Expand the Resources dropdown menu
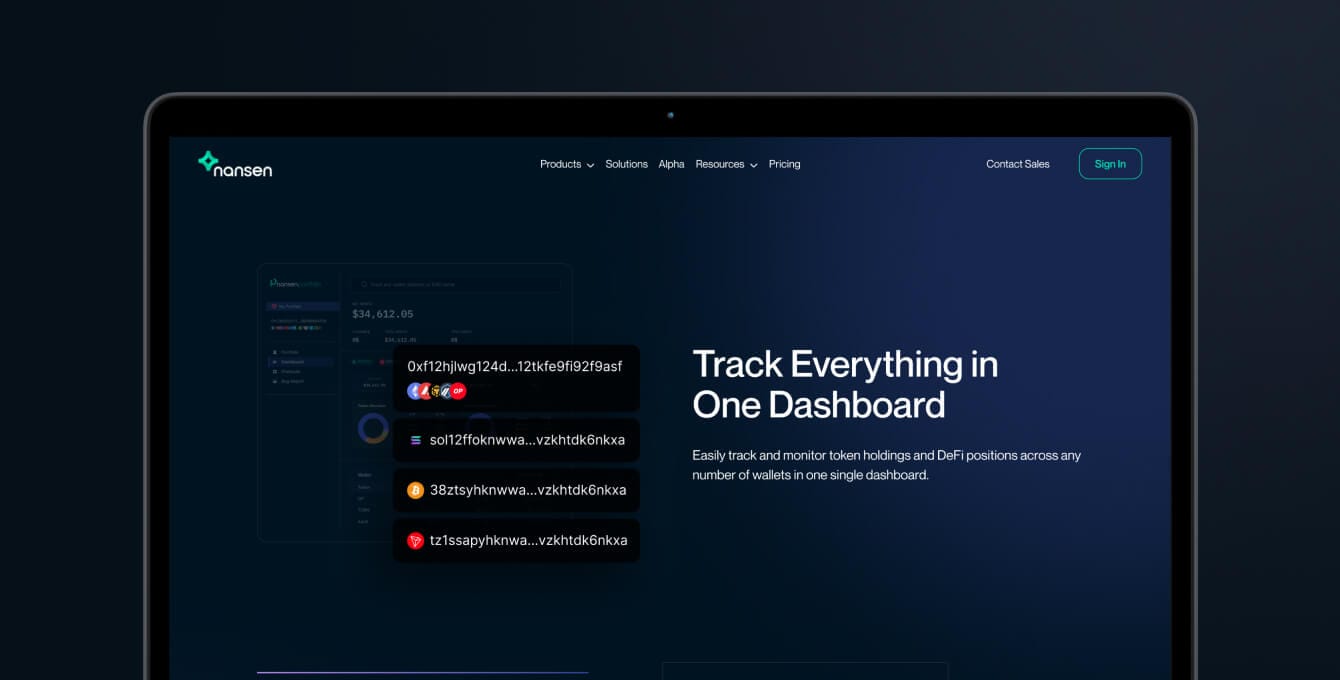 725,164
